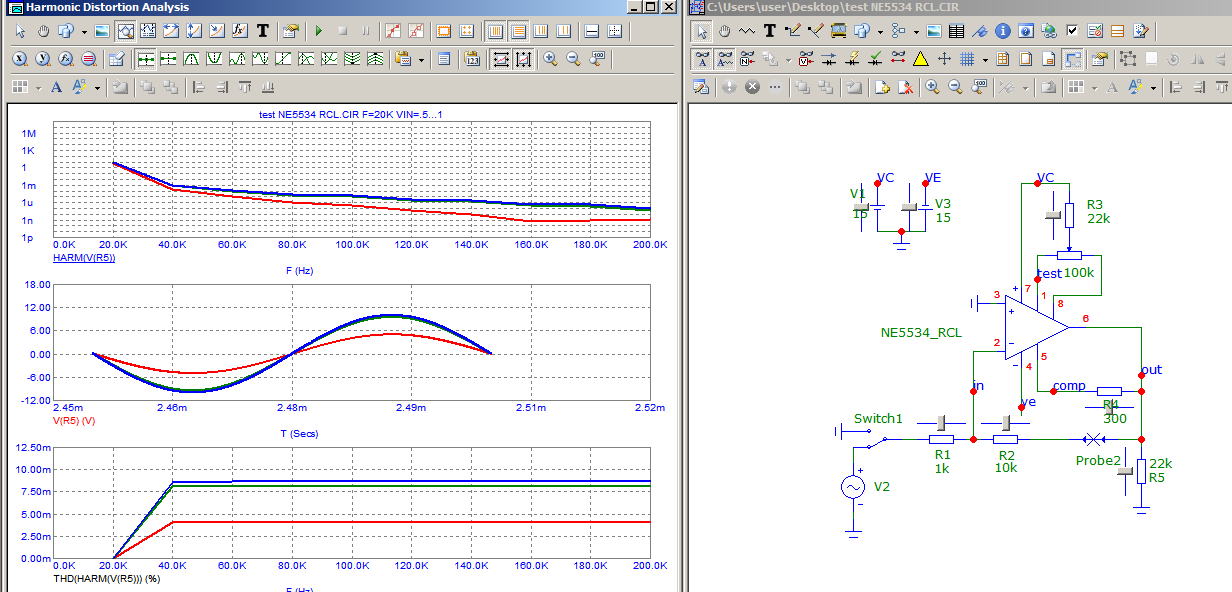
Task: Open the shapes dropdown arrow in schematic toolbar
Action: 880,31
